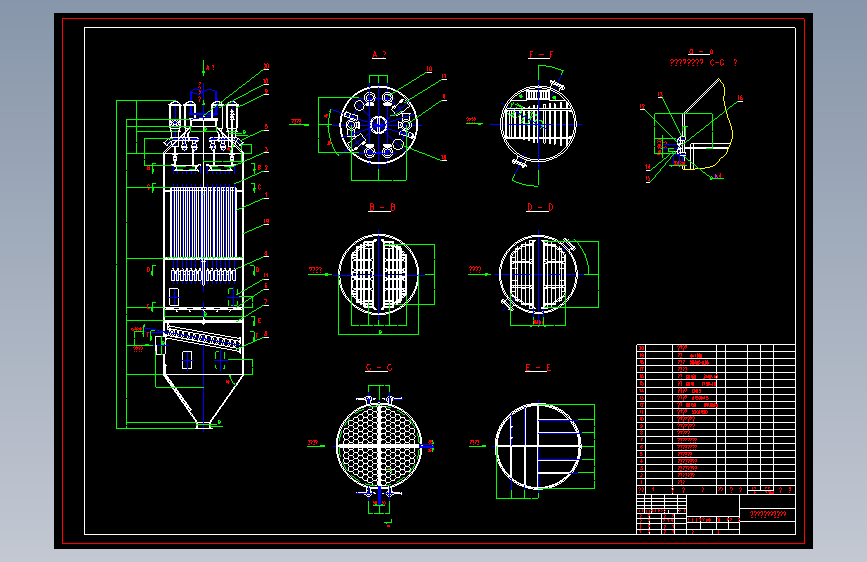
Task: Click the "D - D" section title
Action: point(540,207)
